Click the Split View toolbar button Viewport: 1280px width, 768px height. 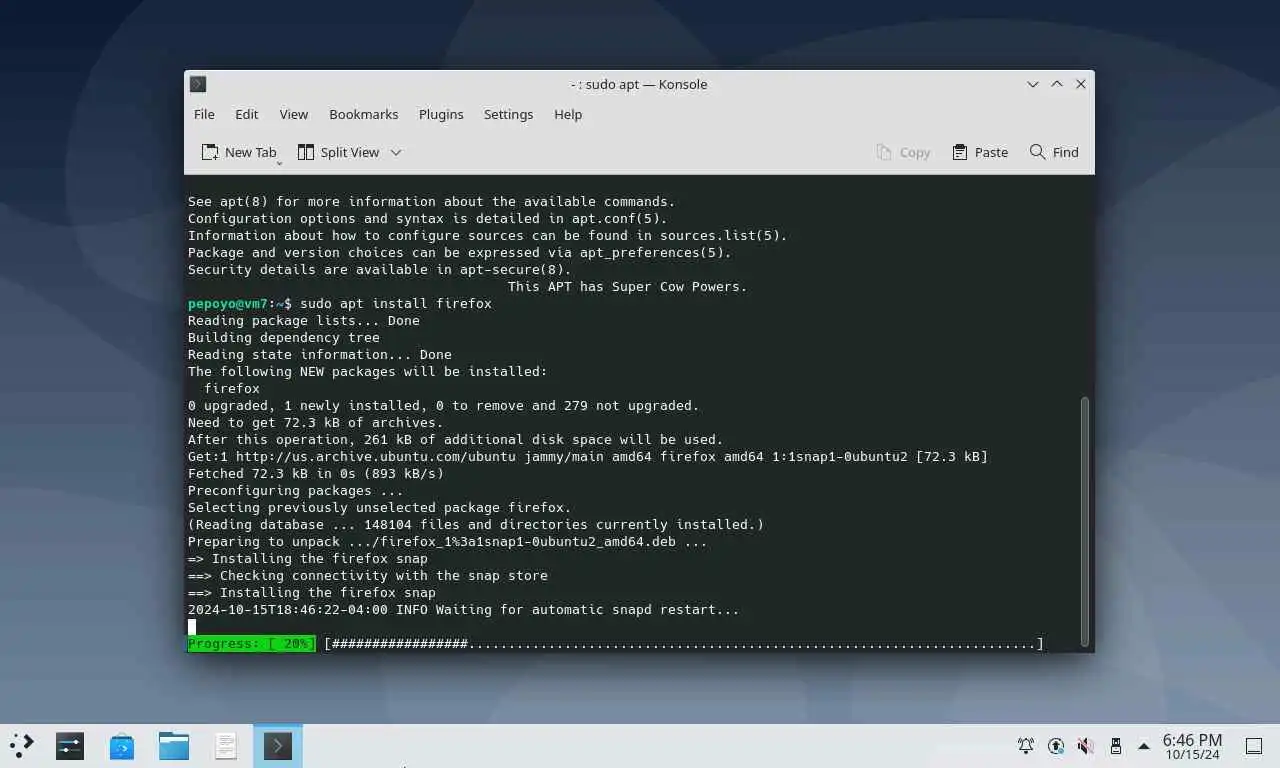pos(338,152)
